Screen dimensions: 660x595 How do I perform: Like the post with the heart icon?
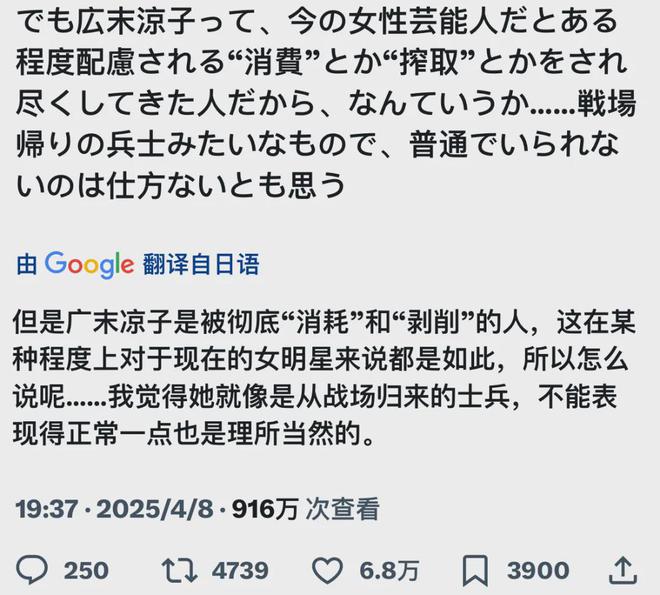pyautogui.click(x=327, y=571)
